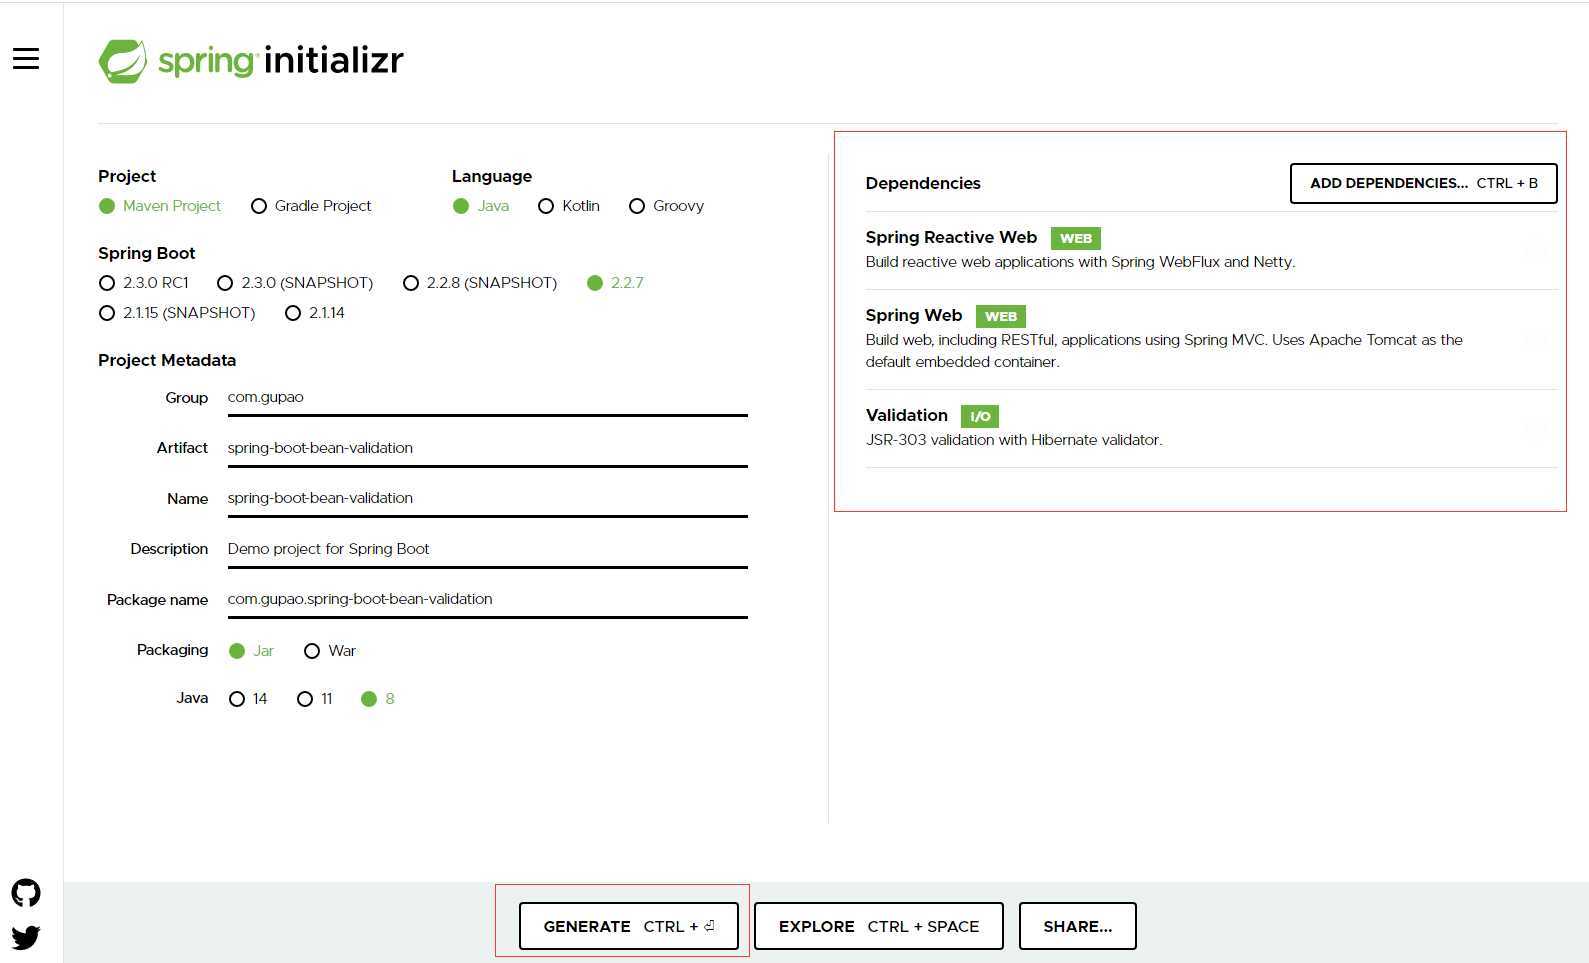Image resolution: width=1589 pixels, height=963 pixels.
Task: Choose Java language
Action: (481, 206)
